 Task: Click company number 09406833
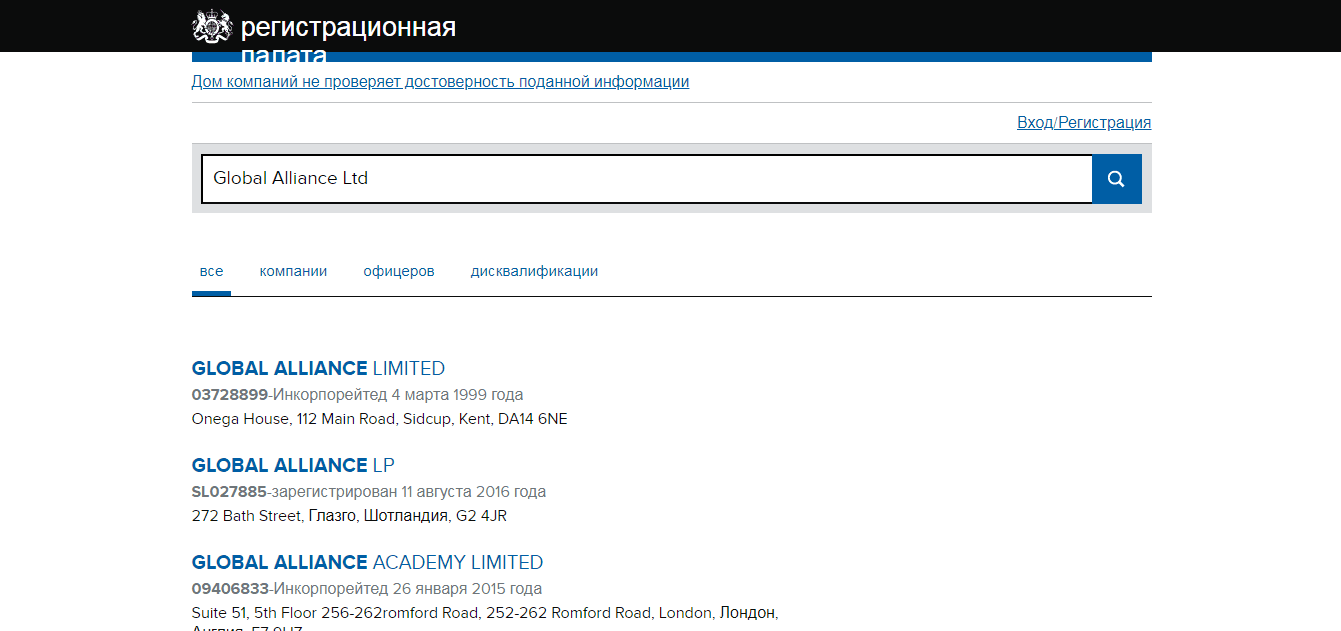[x=230, y=588]
